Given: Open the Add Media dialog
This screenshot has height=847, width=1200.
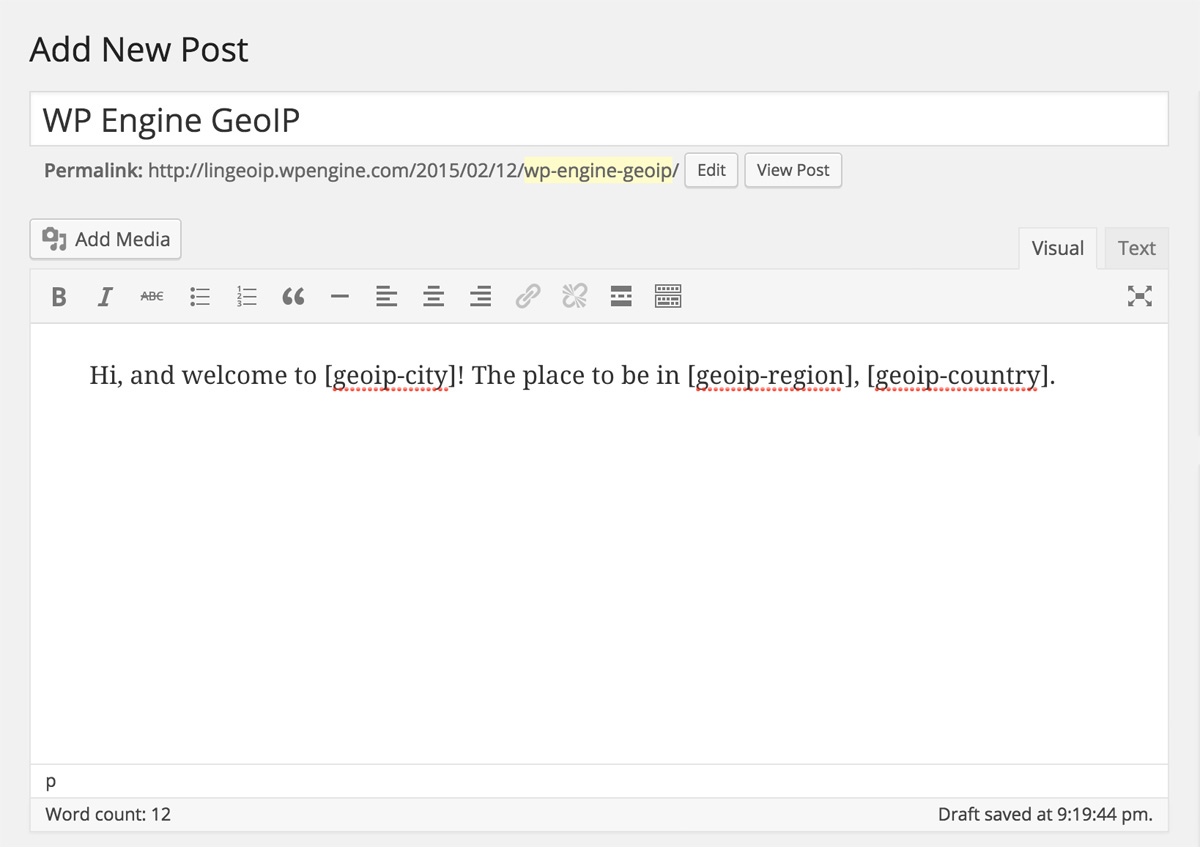Looking at the screenshot, I should point(106,239).
